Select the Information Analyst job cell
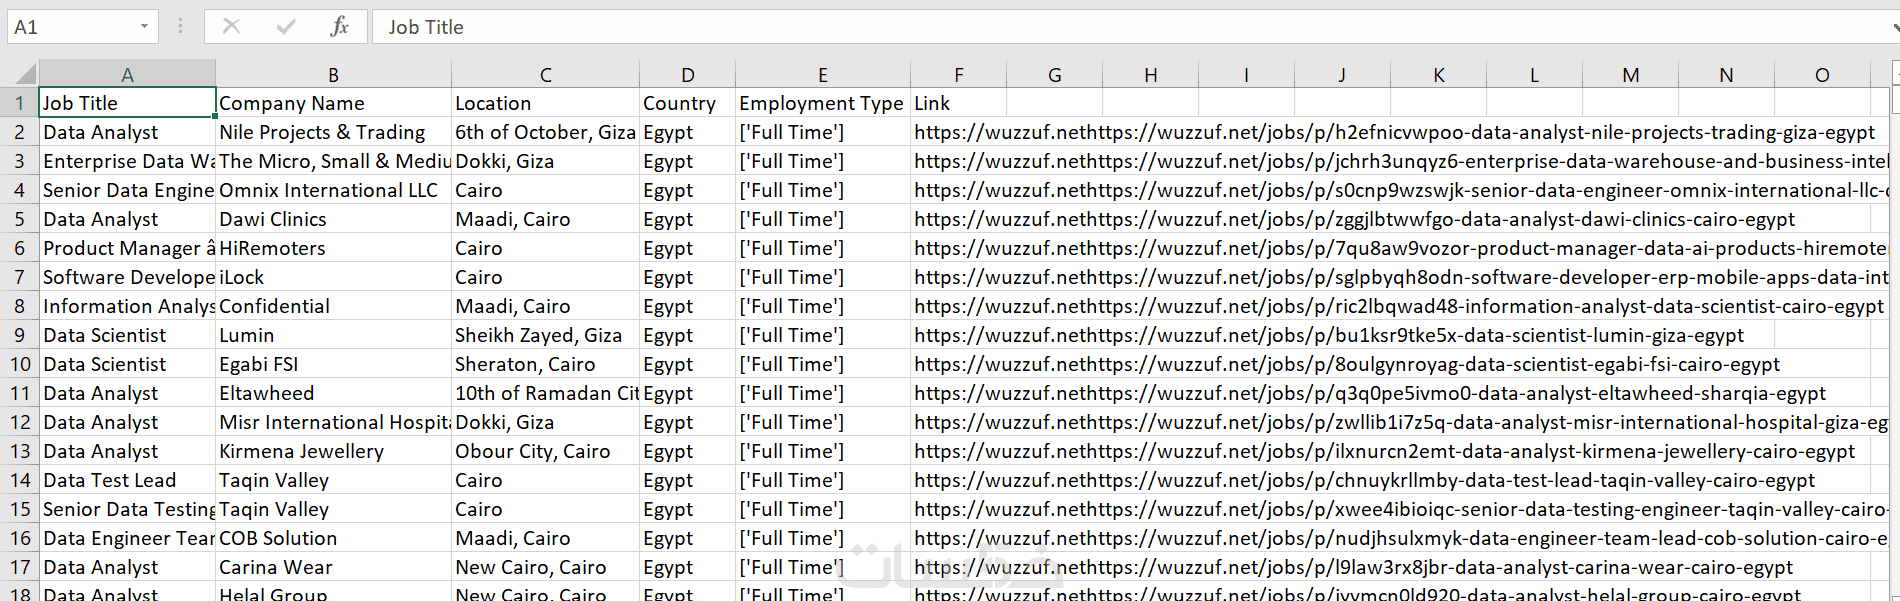The image size is (1900, 601). click(127, 306)
